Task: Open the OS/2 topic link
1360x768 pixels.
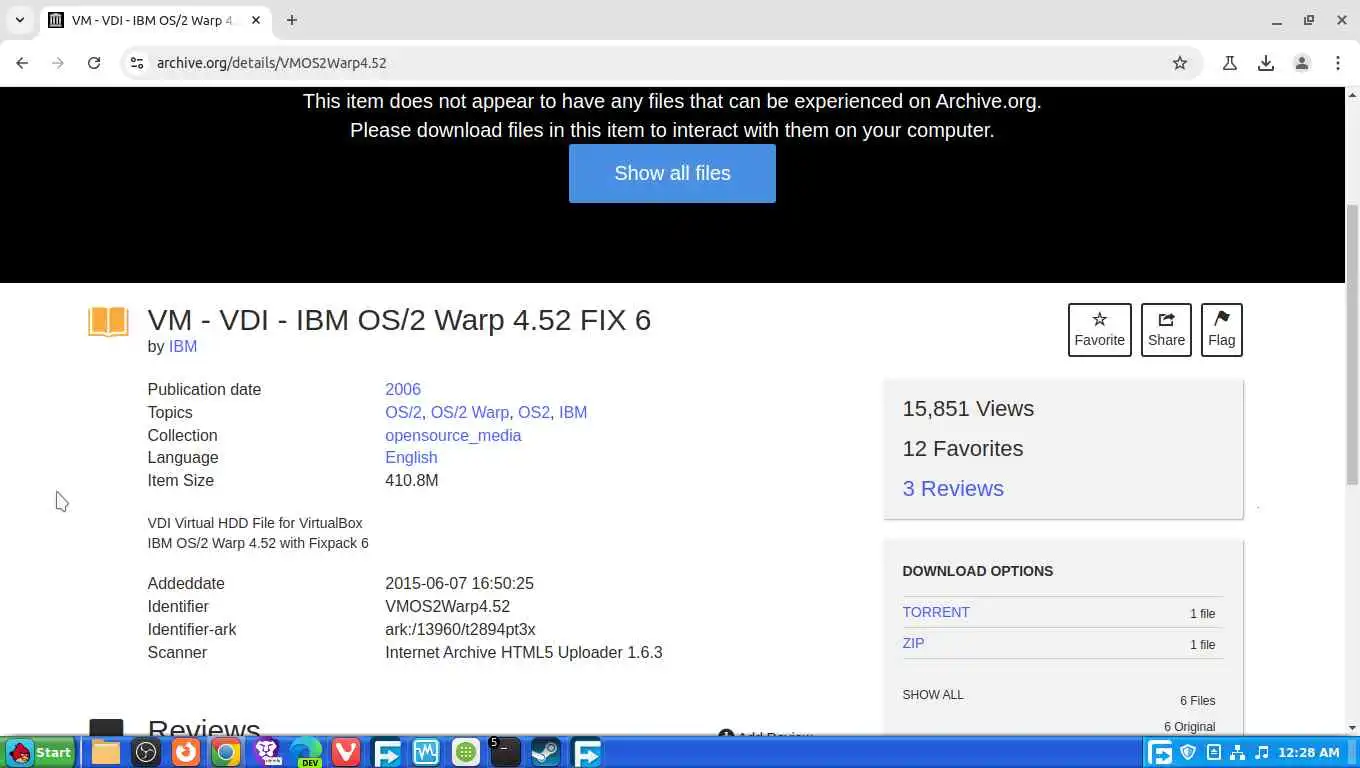Action: (403, 412)
